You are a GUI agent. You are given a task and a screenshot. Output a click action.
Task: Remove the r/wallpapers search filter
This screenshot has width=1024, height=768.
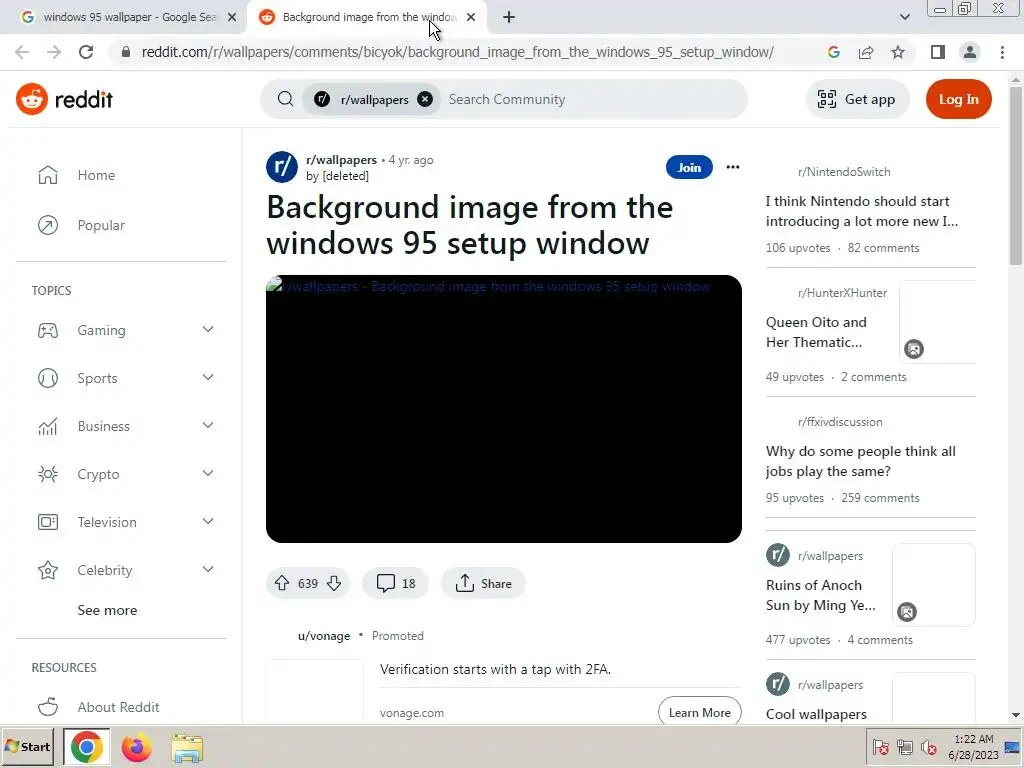click(424, 99)
